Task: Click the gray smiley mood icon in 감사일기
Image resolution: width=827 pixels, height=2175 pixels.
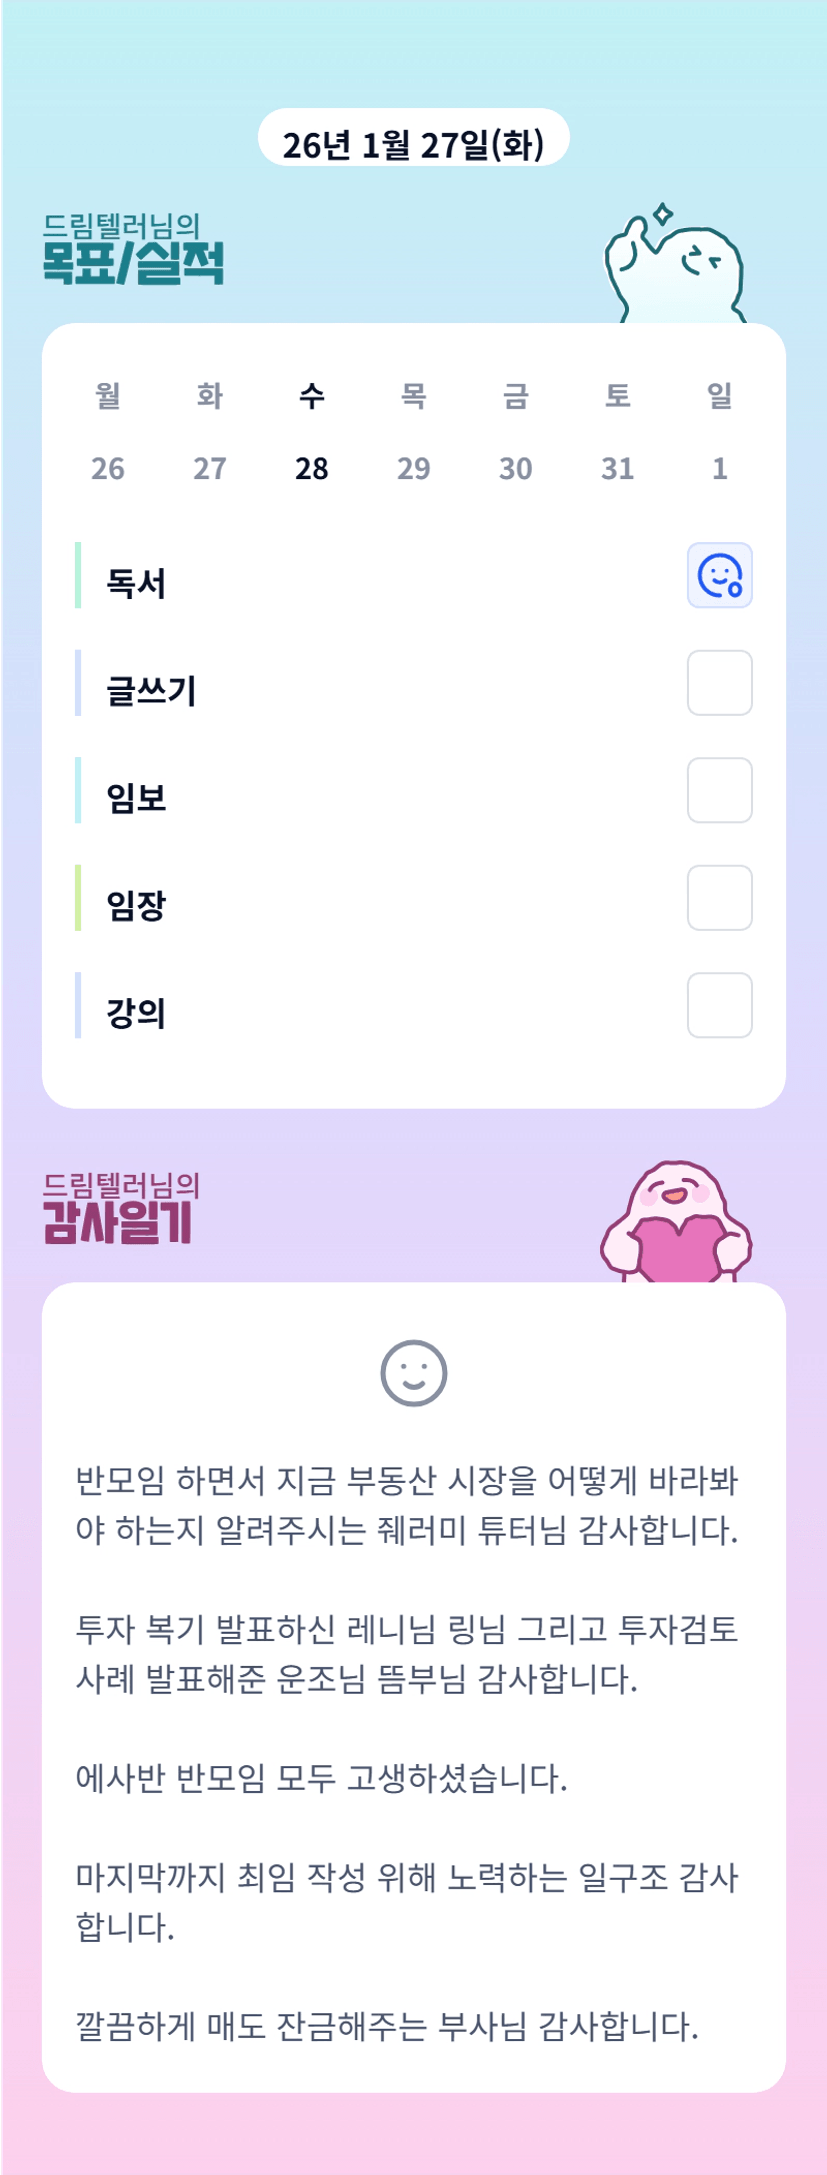Action: [x=413, y=1373]
